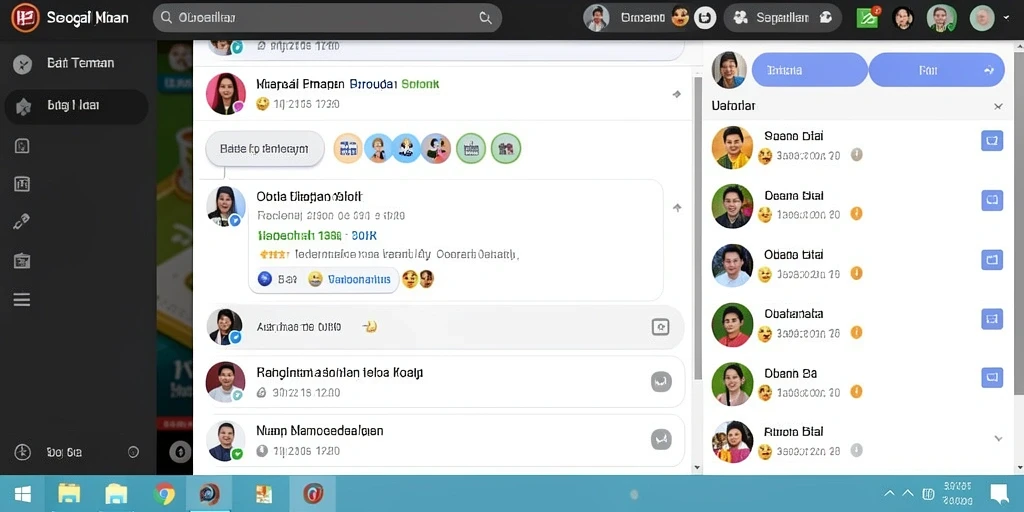This screenshot has height=512, width=1024.
Task: Click the comment input field Aunmae
Action: pyautogui.click(x=444, y=327)
